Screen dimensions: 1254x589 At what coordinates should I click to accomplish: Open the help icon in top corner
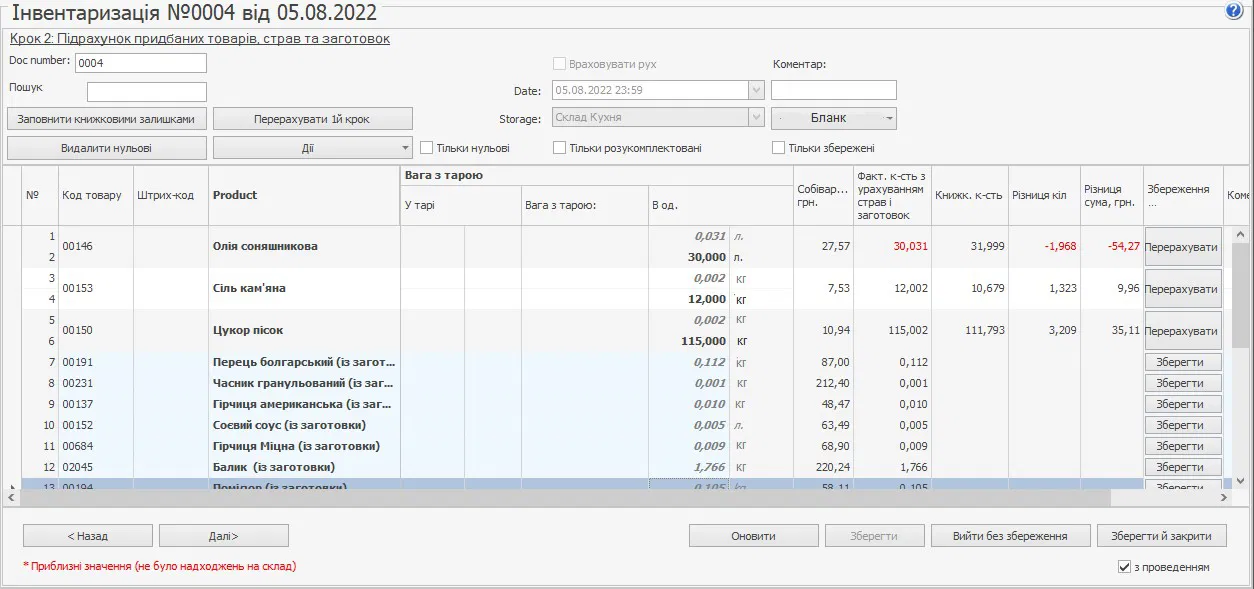coord(1233,11)
